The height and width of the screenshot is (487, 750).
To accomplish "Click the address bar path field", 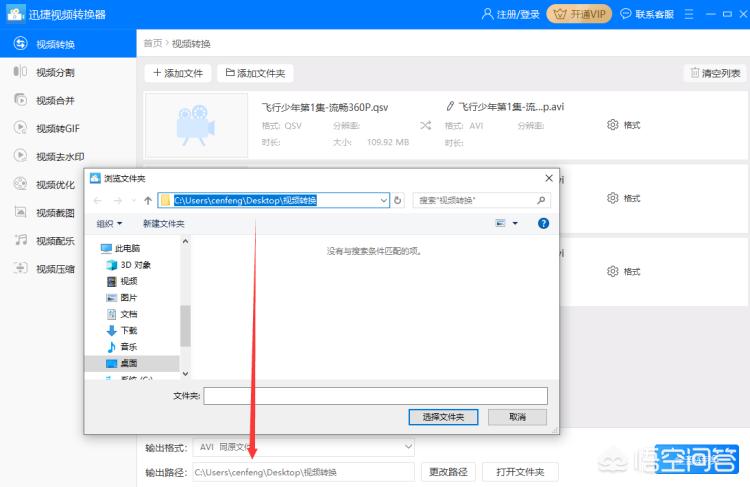I will tap(273, 200).
